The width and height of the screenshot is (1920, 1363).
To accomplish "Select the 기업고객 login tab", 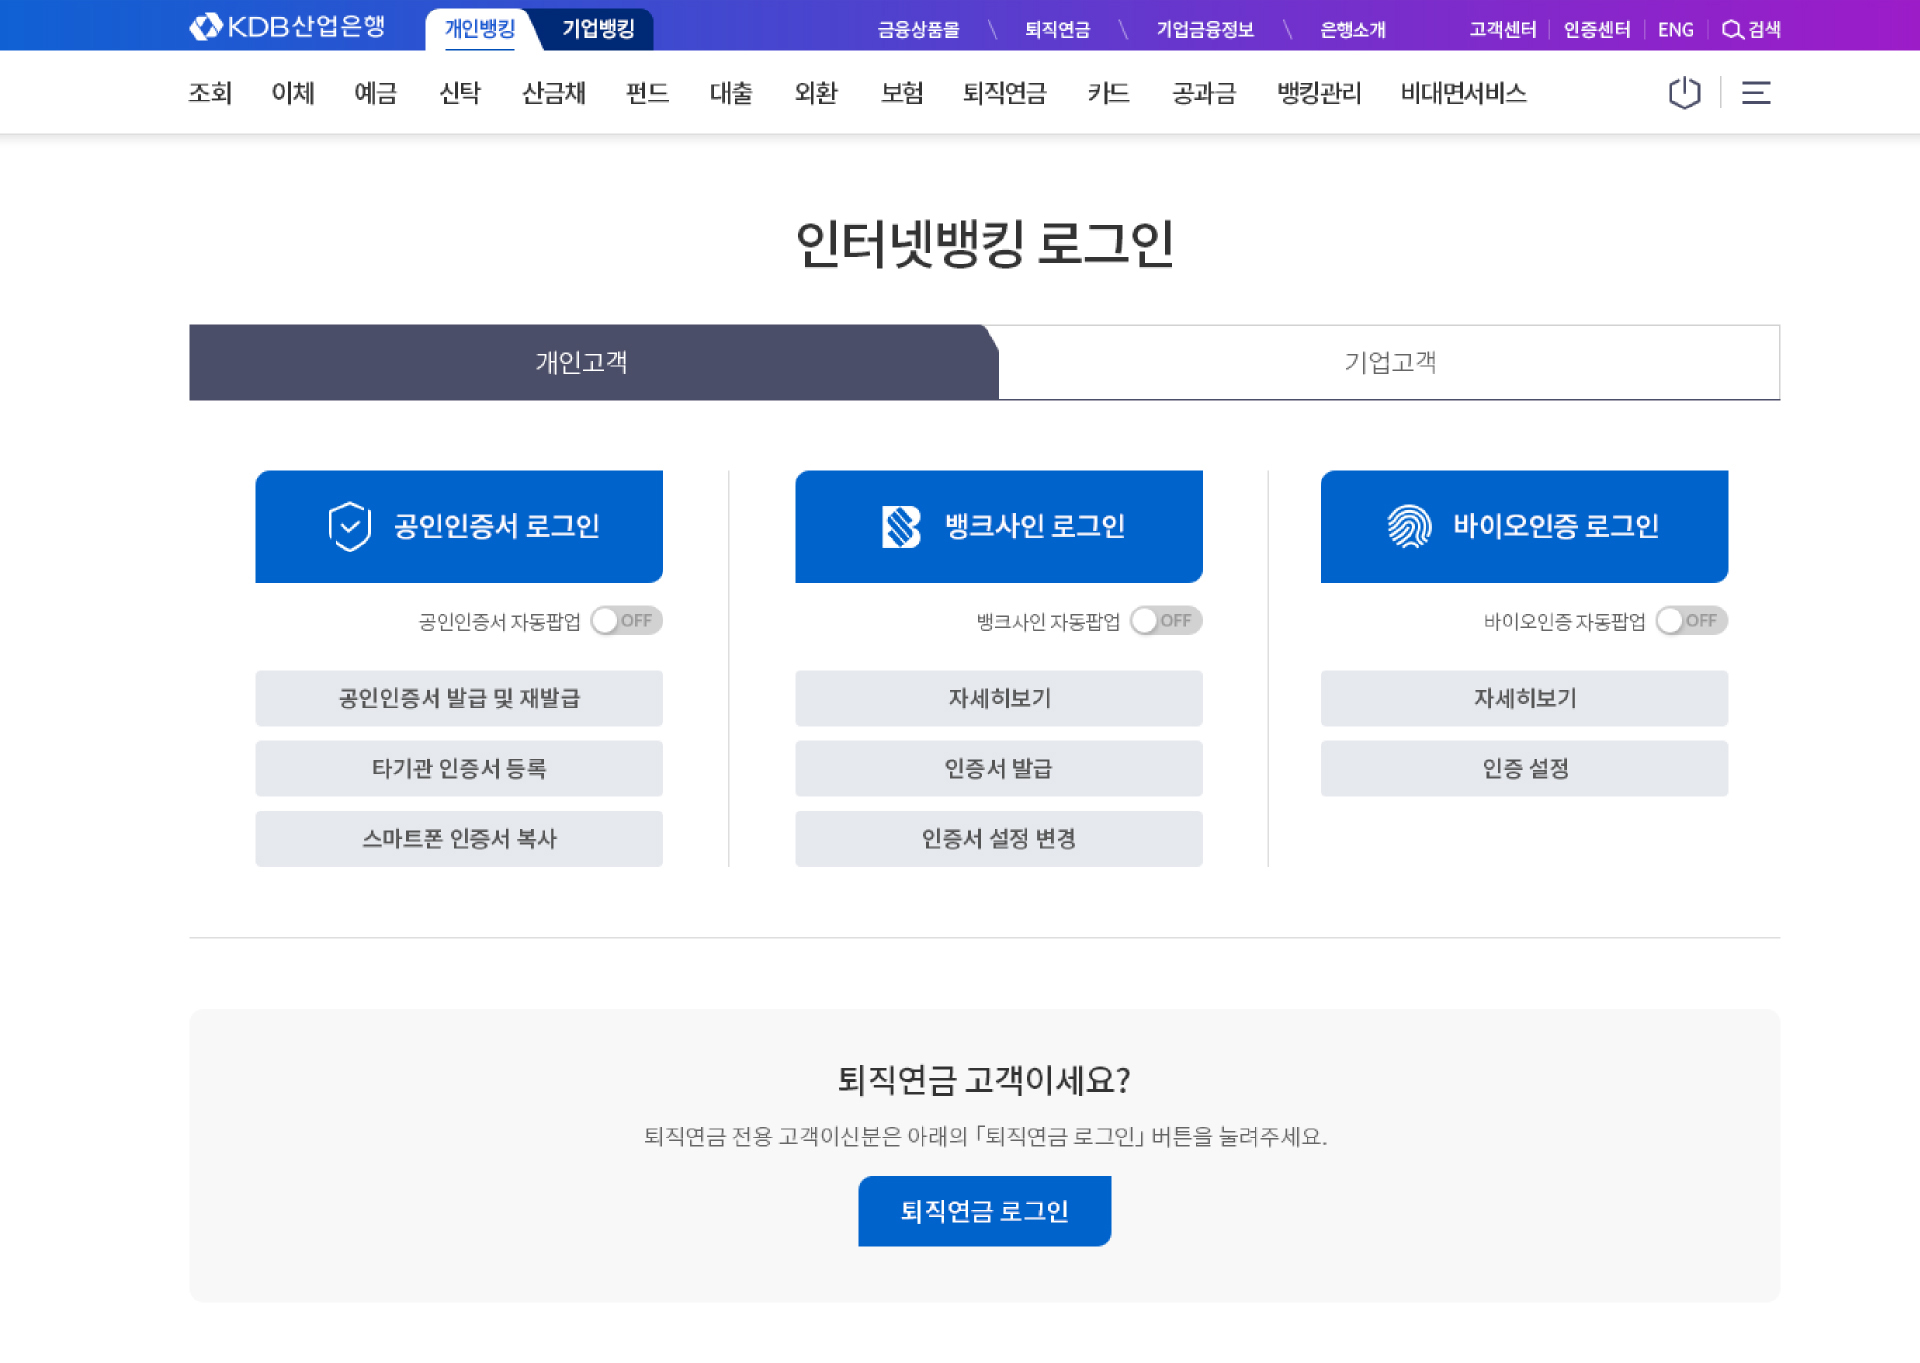I will click(x=1389, y=362).
